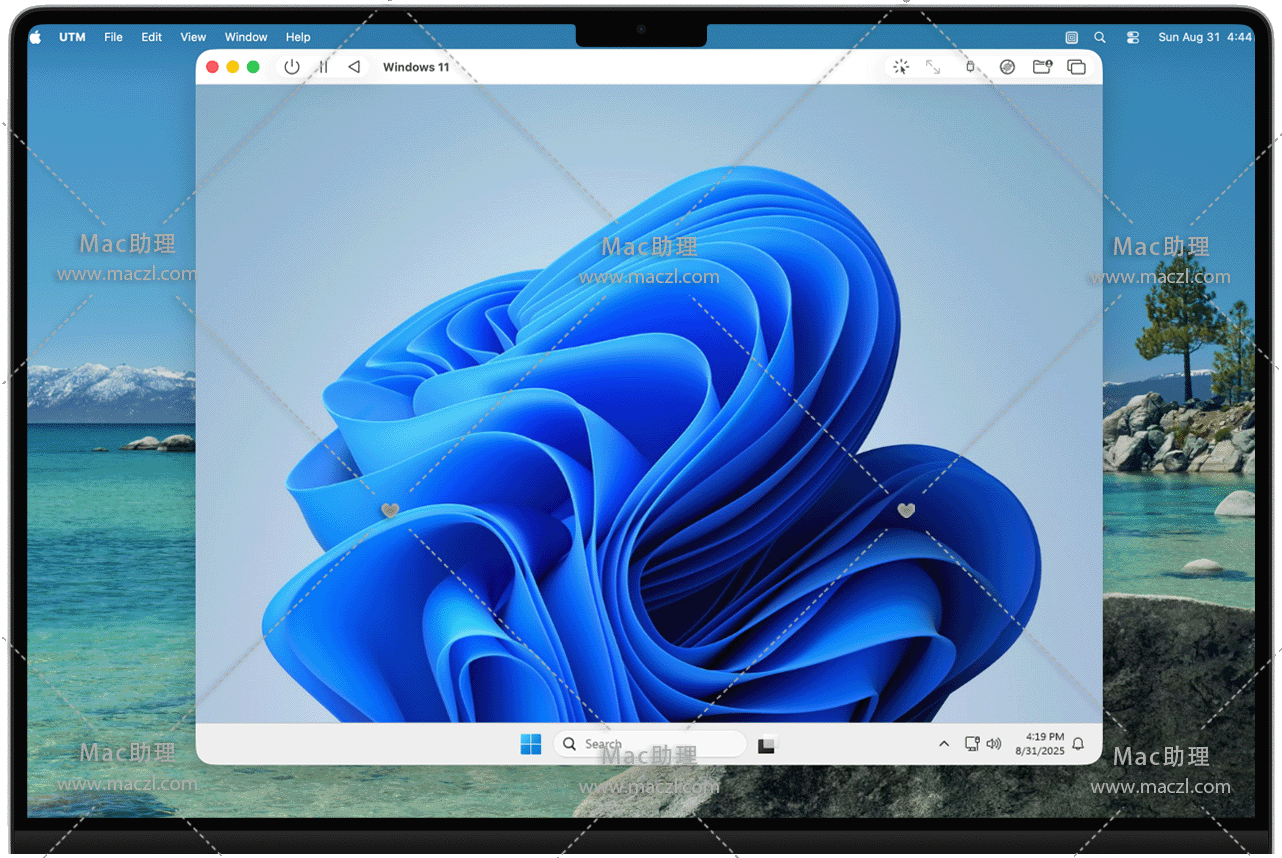This screenshot has height=858, width=1282.
Task: Click the windows list toolbar icon
Action: click(1076, 67)
